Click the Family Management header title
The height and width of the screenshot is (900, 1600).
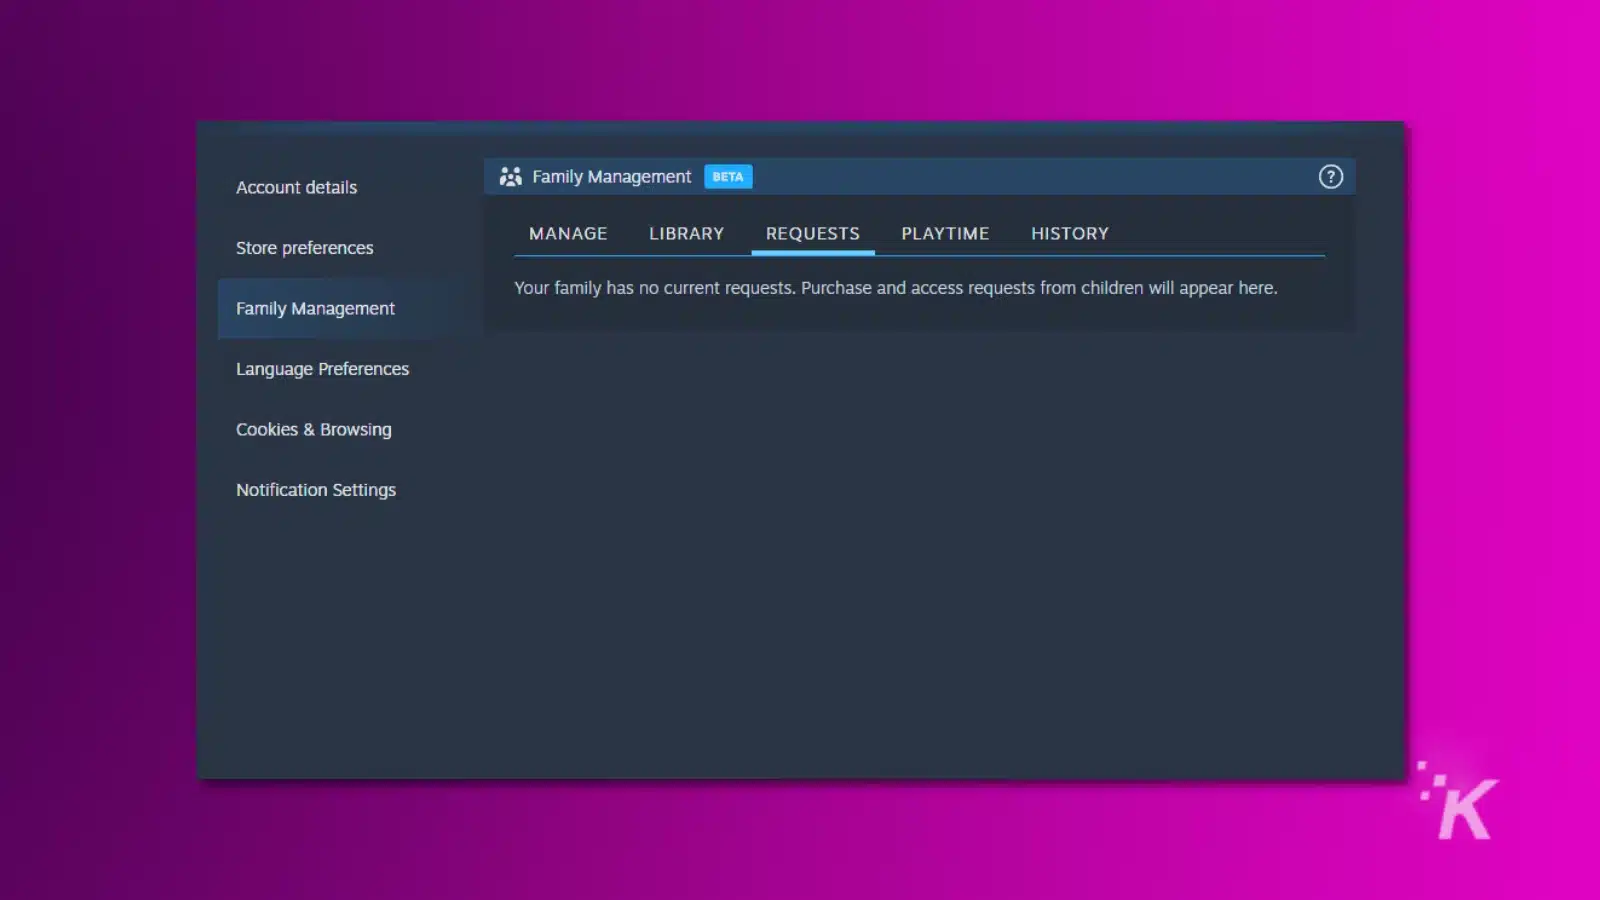click(611, 177)
